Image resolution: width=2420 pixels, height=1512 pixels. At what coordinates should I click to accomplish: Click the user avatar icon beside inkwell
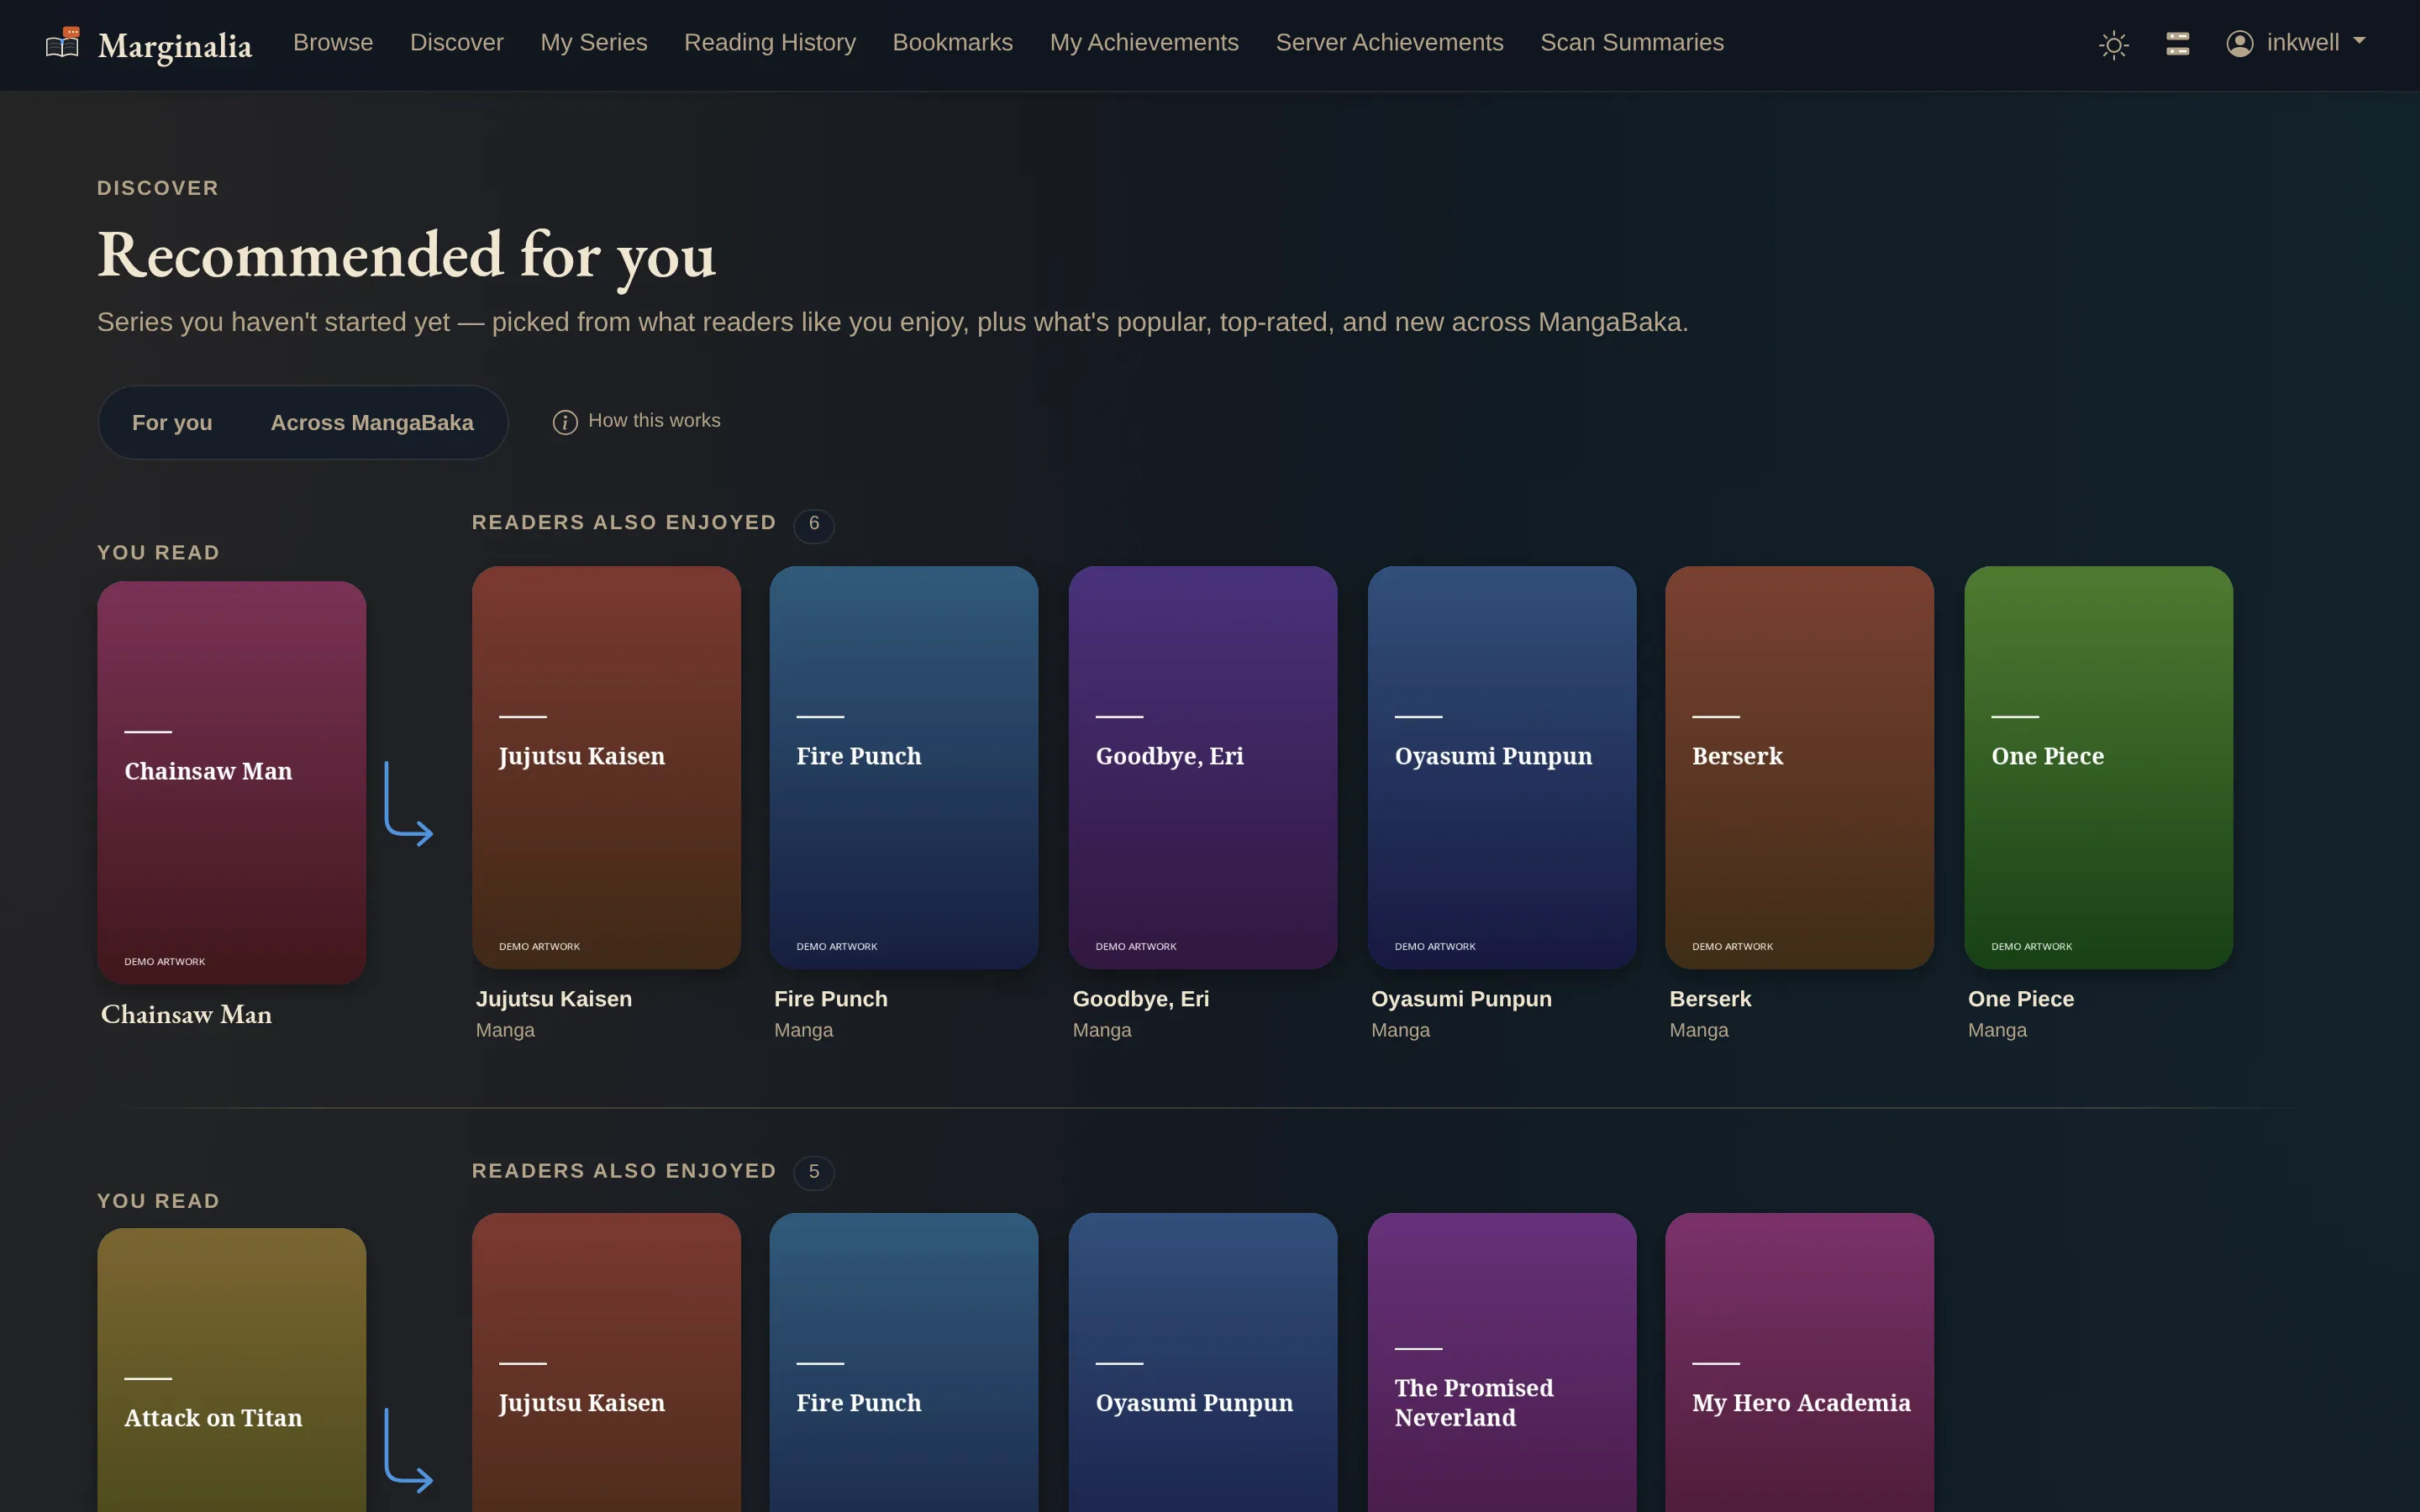[x=2239, y=43]
